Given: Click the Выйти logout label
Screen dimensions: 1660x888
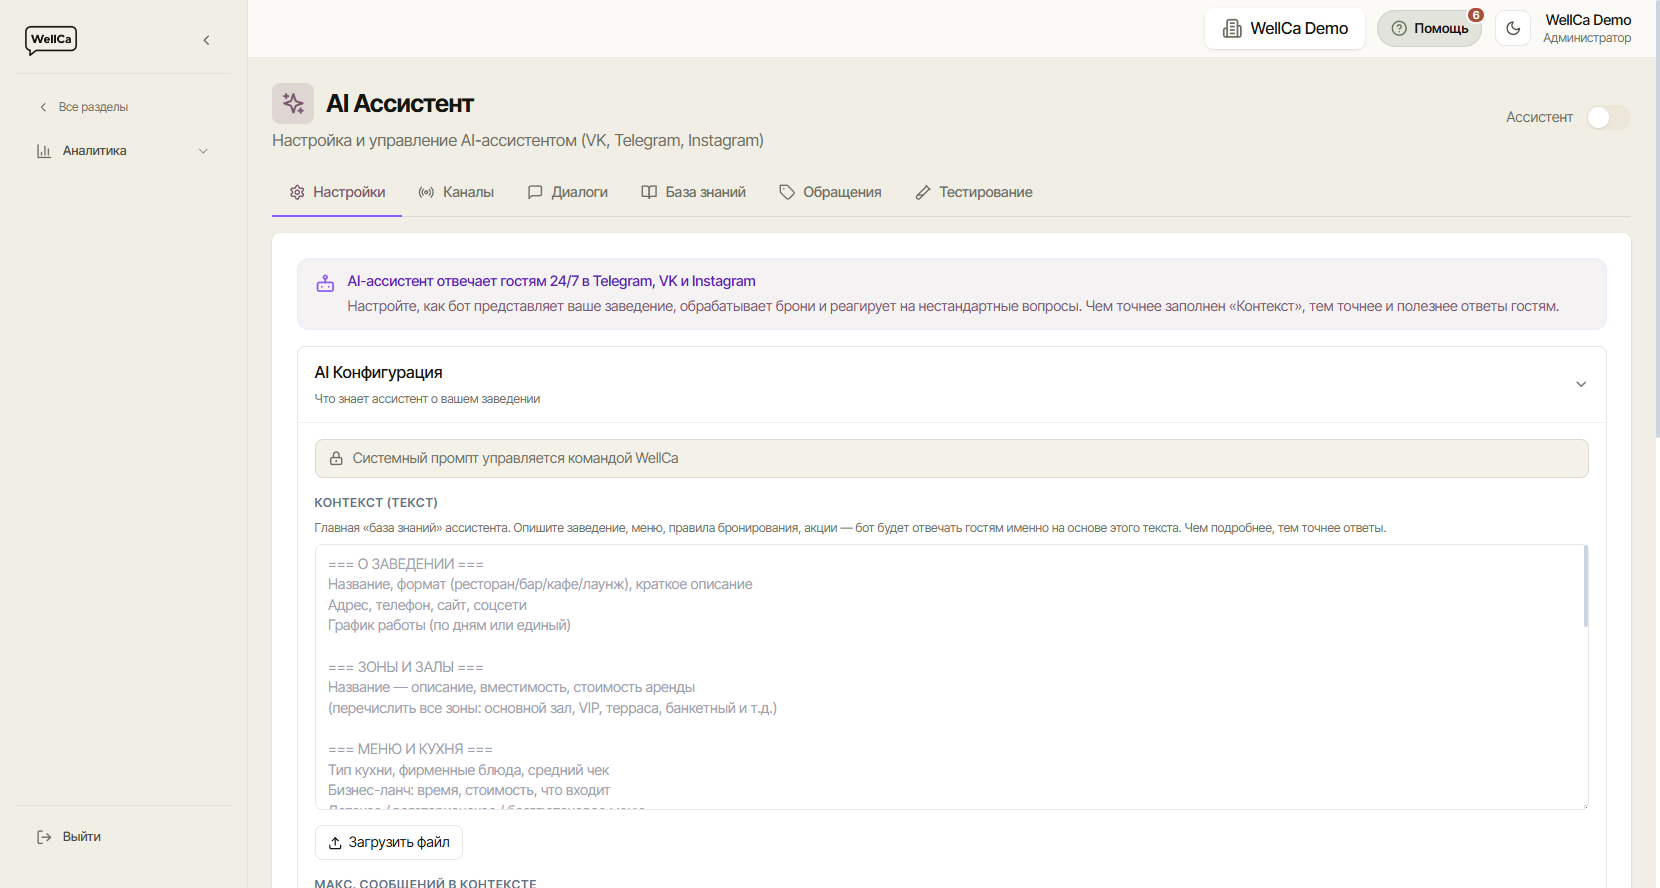Looking at the screenshot, I should tap(82, 837).
